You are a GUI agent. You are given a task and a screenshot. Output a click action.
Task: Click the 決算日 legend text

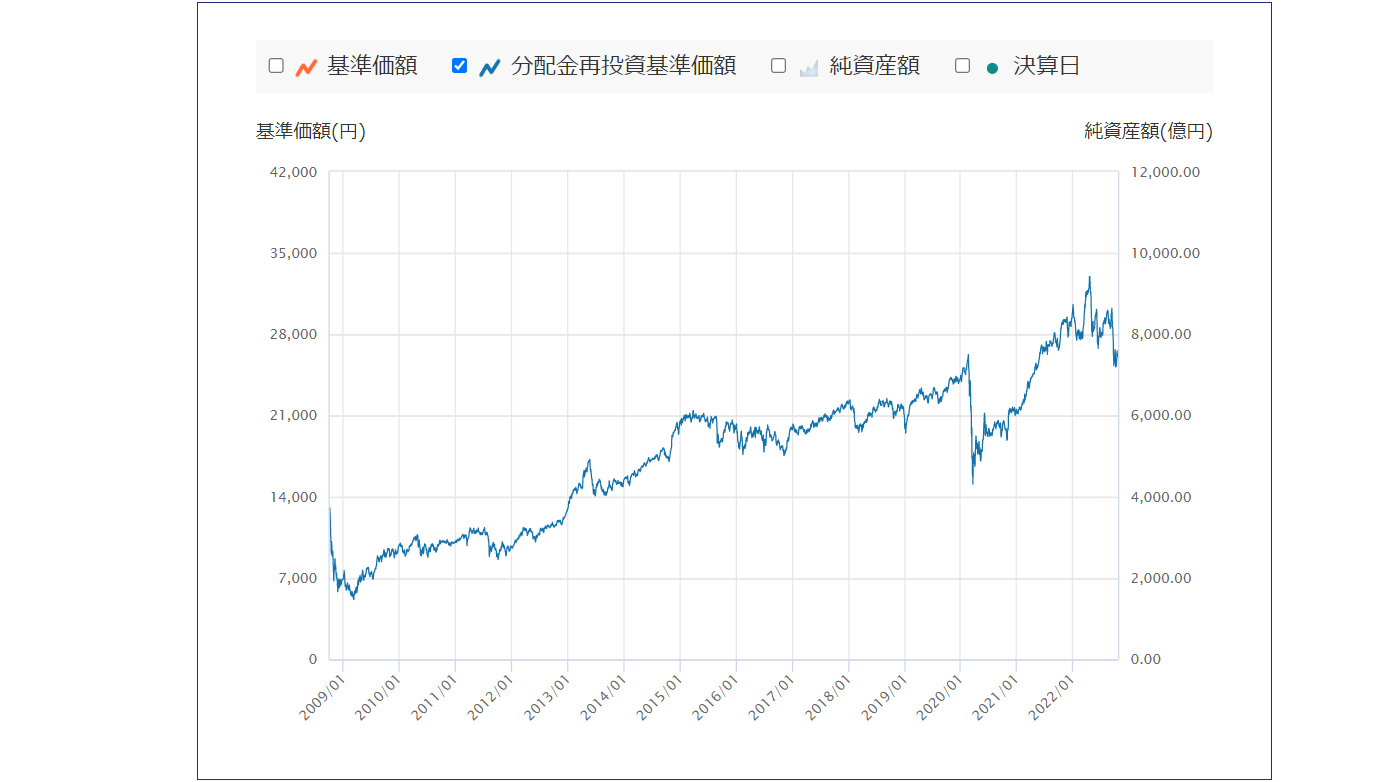coord(1046,66)
